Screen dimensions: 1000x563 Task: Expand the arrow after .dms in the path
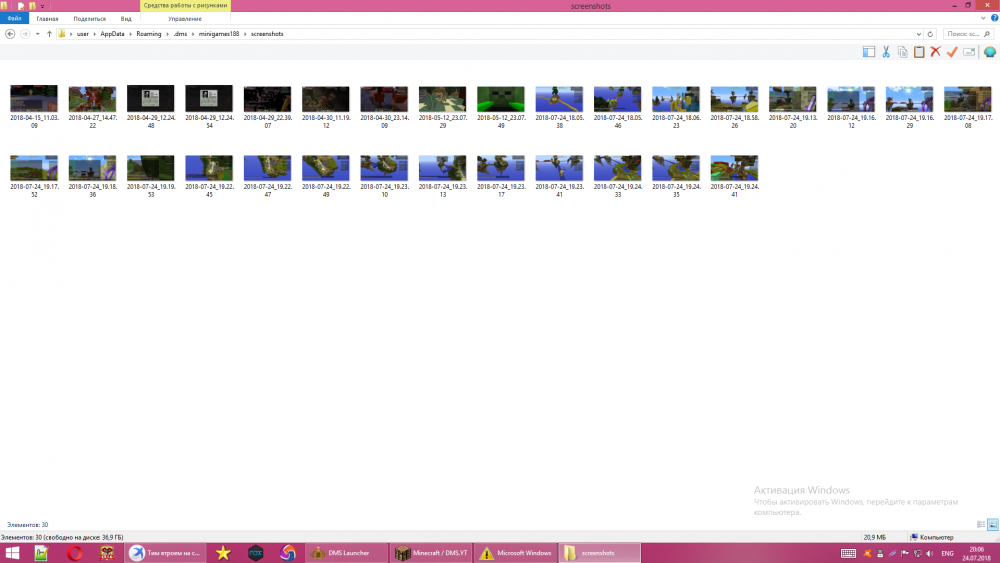193,34
